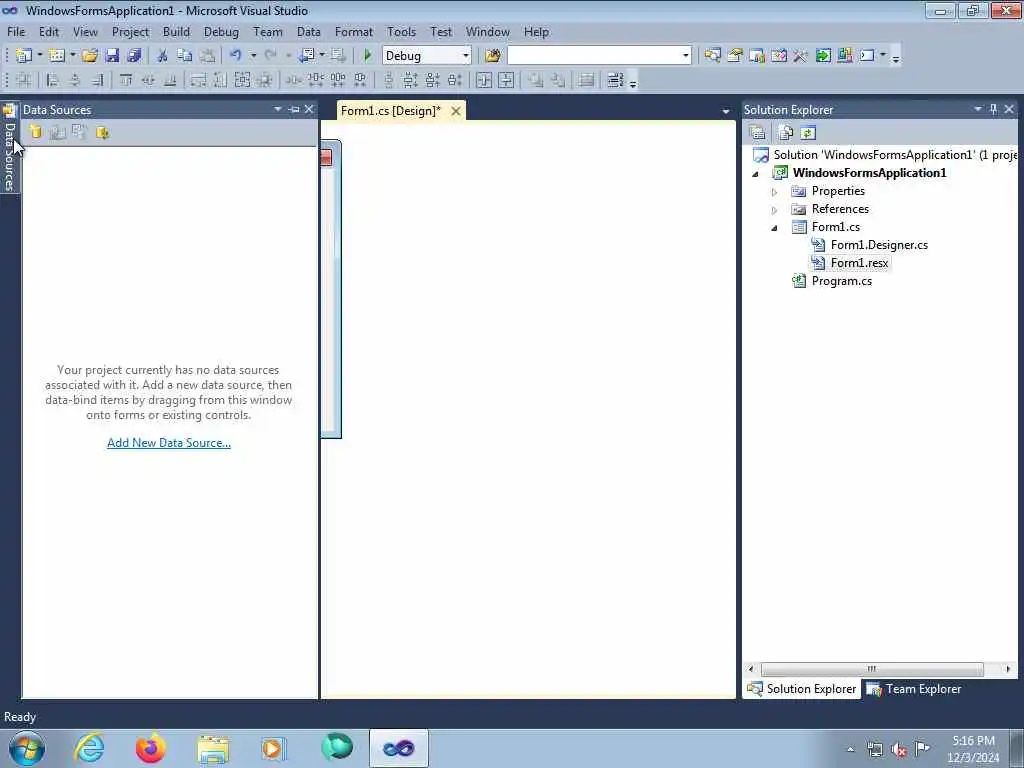
Task: Collapse the WindowsFormsApplication1 project node
Action: click(x=756, y=174)
